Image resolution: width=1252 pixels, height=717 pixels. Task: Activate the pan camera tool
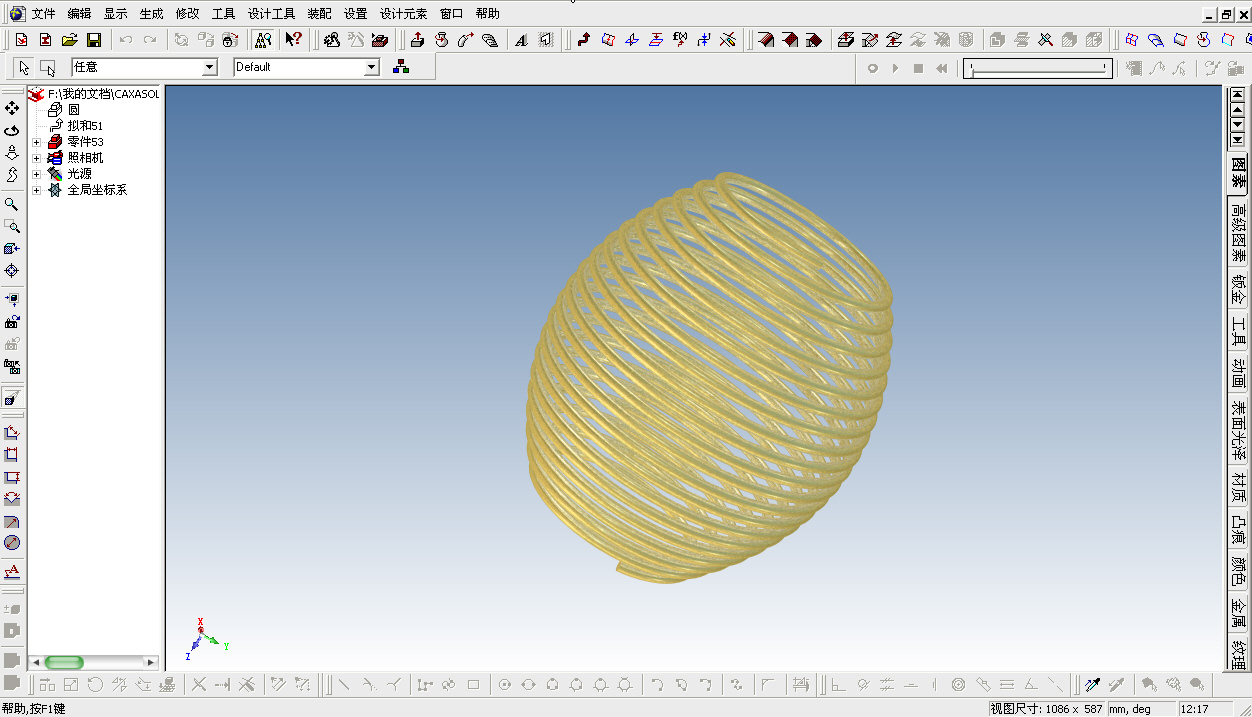coord(12,108)
